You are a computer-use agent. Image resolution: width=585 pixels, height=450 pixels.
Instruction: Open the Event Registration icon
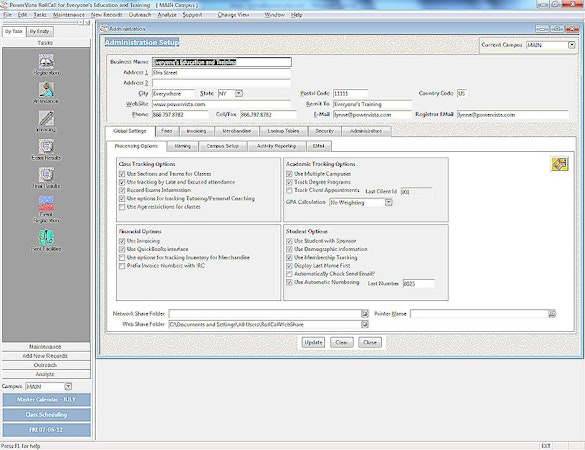coord(46,203)
